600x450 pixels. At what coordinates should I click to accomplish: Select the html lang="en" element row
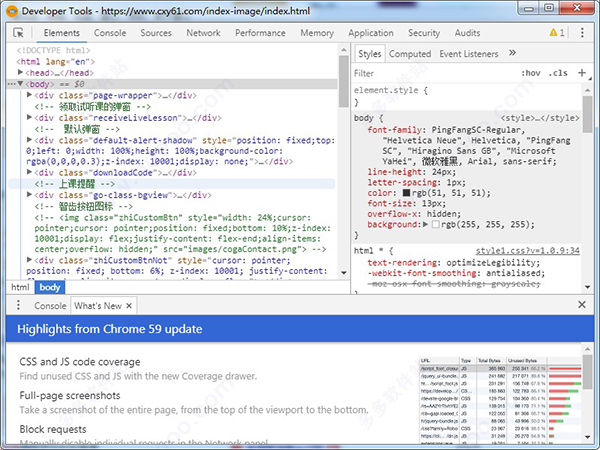[55, 61]
